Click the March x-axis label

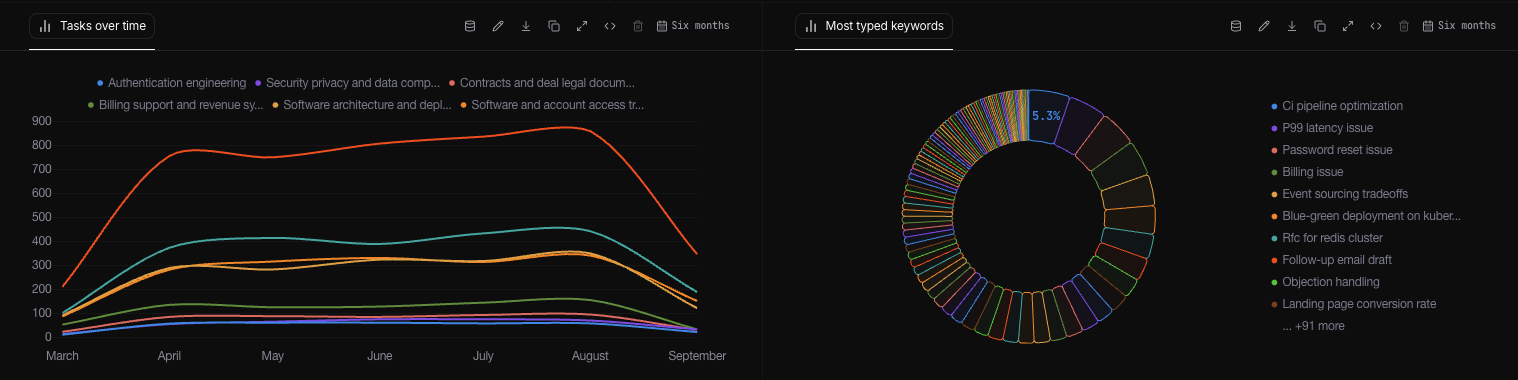63,356
